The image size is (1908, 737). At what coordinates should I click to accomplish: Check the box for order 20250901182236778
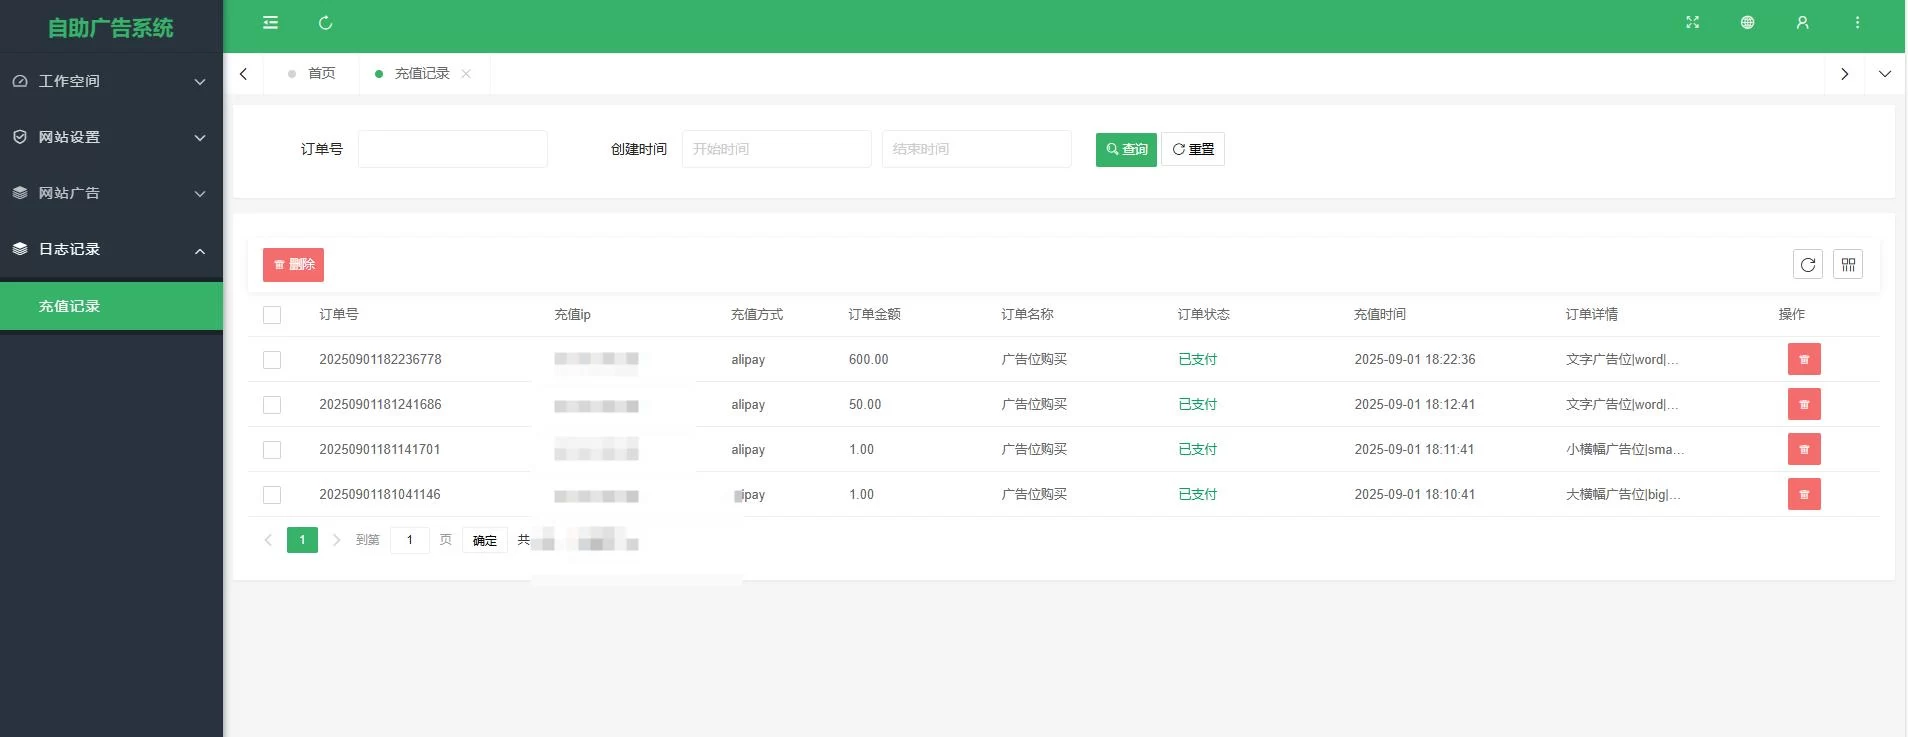272,360
